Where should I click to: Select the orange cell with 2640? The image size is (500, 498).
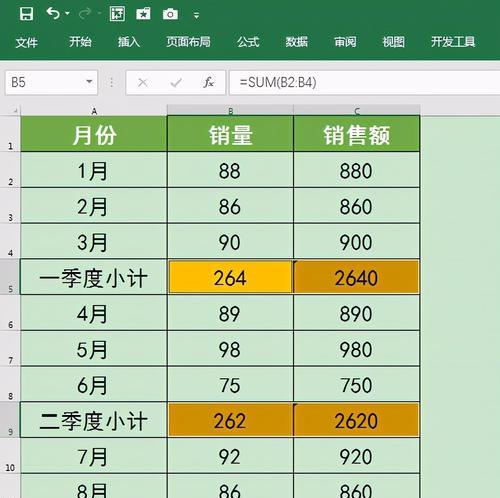pyautogui.click(x=357, y=277)
